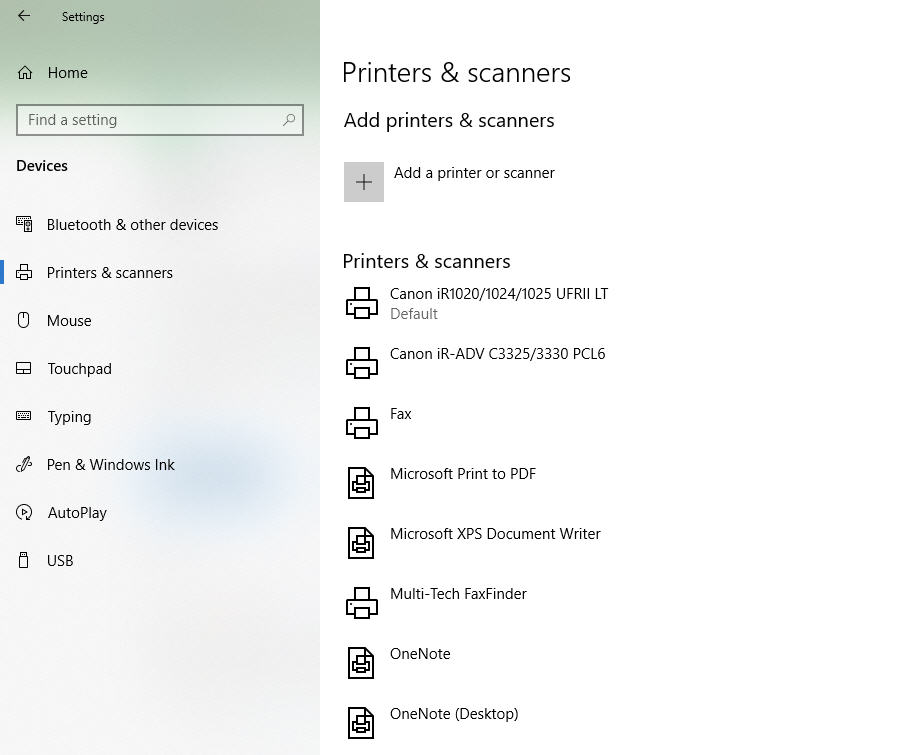Screen dimensions: 902x755
Task: Click the Default status text
Action: 414,314
